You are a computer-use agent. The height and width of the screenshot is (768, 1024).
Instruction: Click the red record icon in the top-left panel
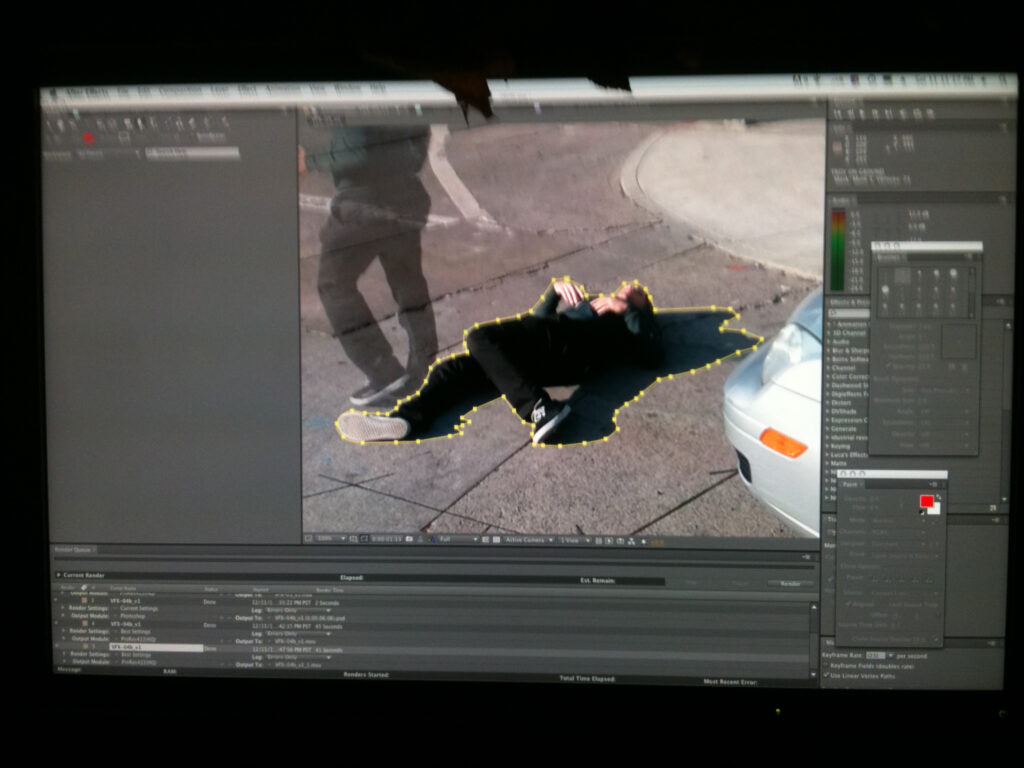(x=88, y=138)
